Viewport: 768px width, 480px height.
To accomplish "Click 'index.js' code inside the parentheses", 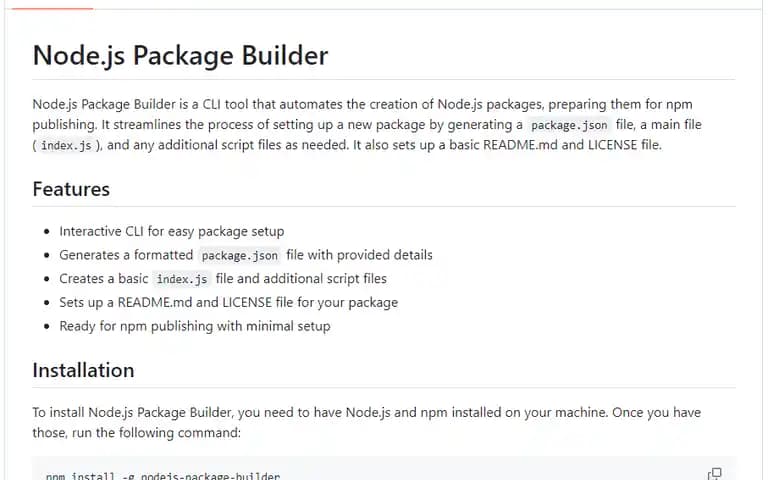I will 66,145.
